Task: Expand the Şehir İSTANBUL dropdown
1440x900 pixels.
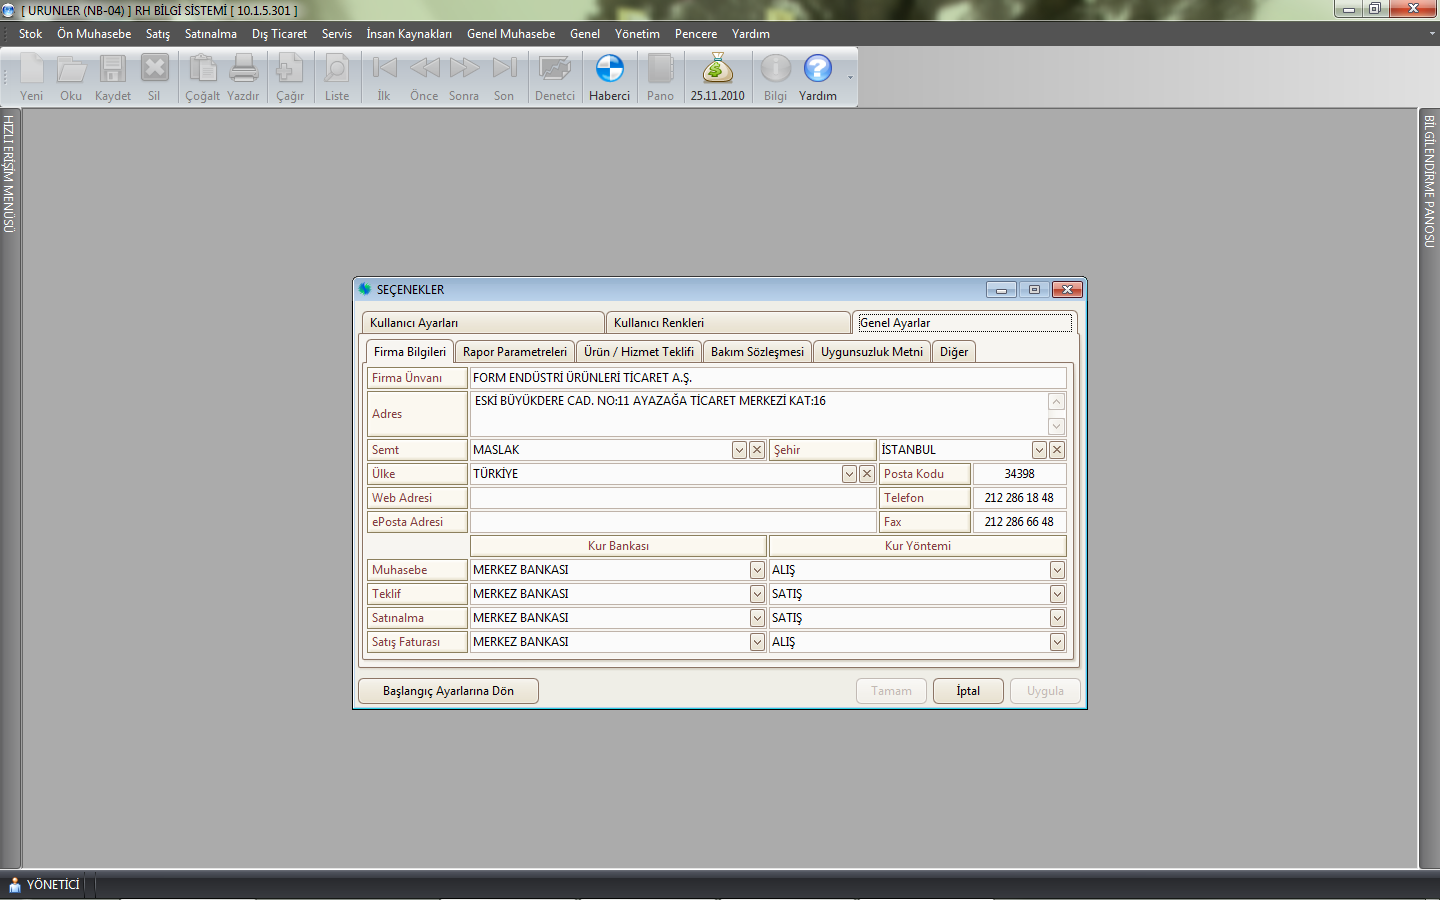Action: [1039, 450]
